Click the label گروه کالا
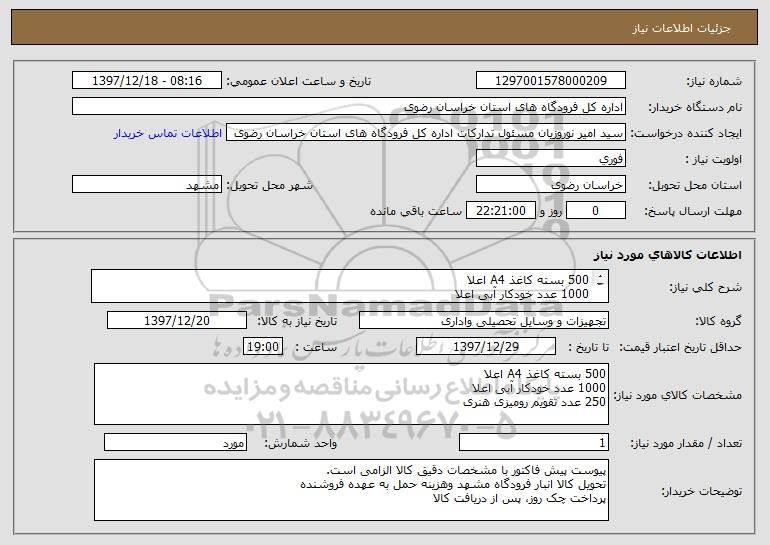The height and width of the screenshot is (545, 770). tap(718, 322)
